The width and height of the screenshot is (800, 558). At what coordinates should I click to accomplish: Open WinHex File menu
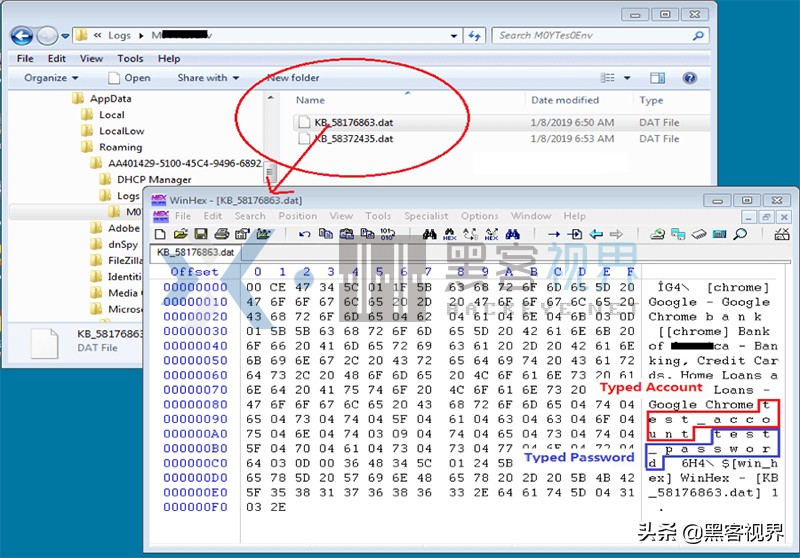(183, 216)
